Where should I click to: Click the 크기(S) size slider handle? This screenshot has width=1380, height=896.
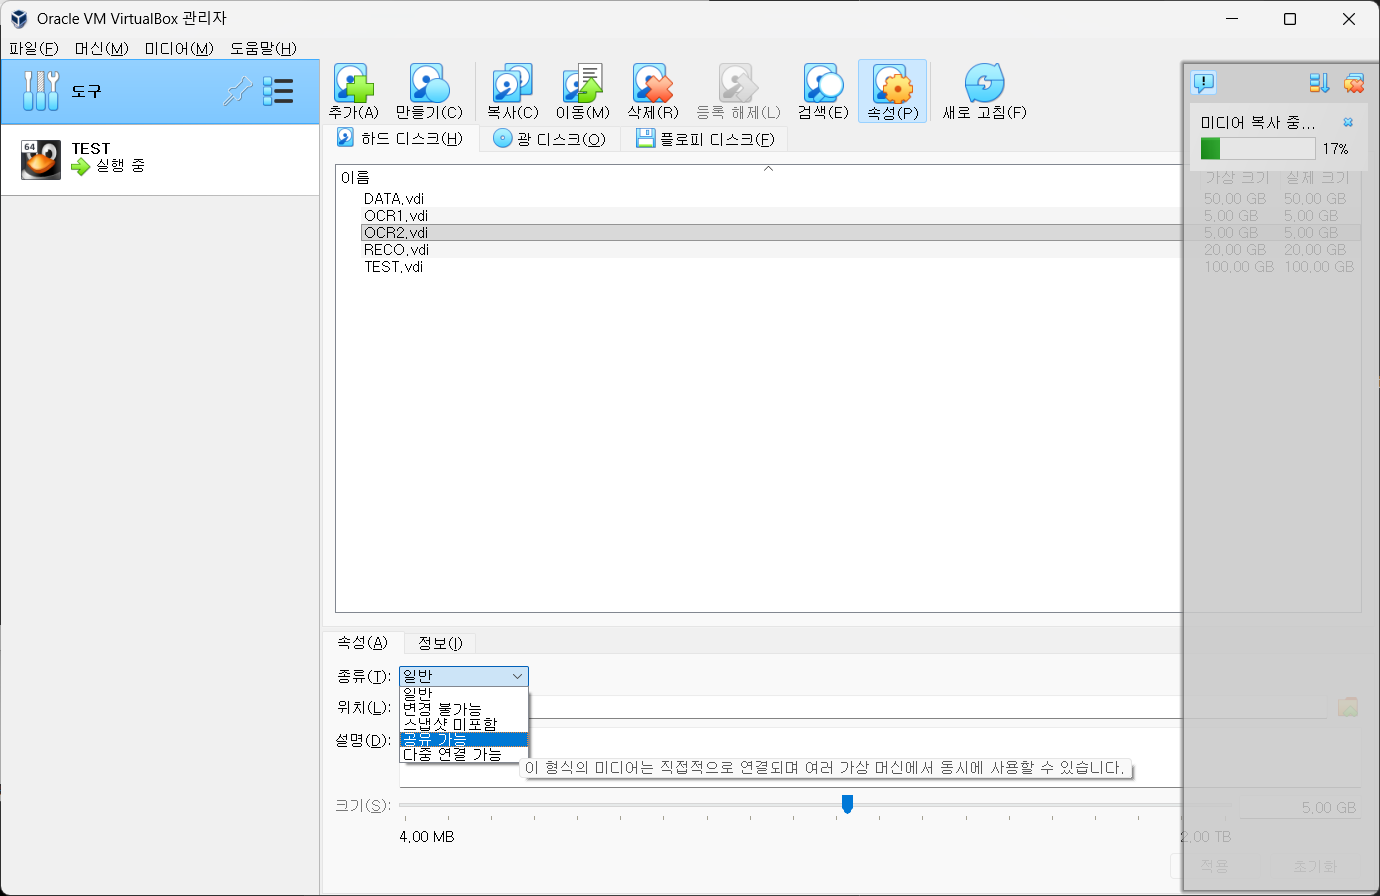point(847,804)
